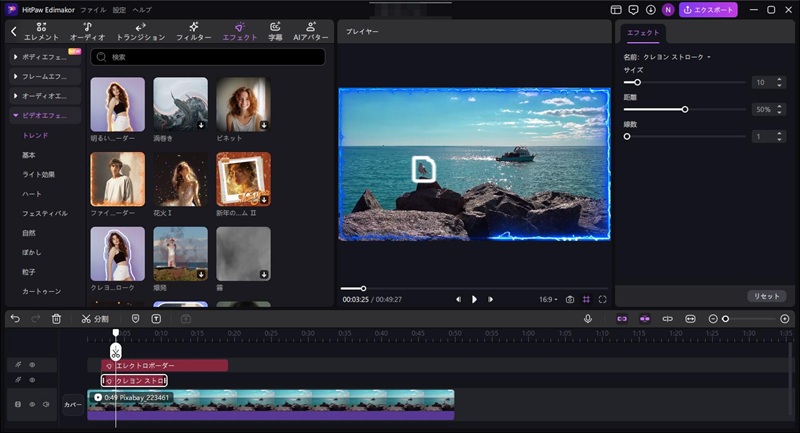Enter fullscreen preview in player
This screenshot has width=800, height=433.
pos(603,299)
